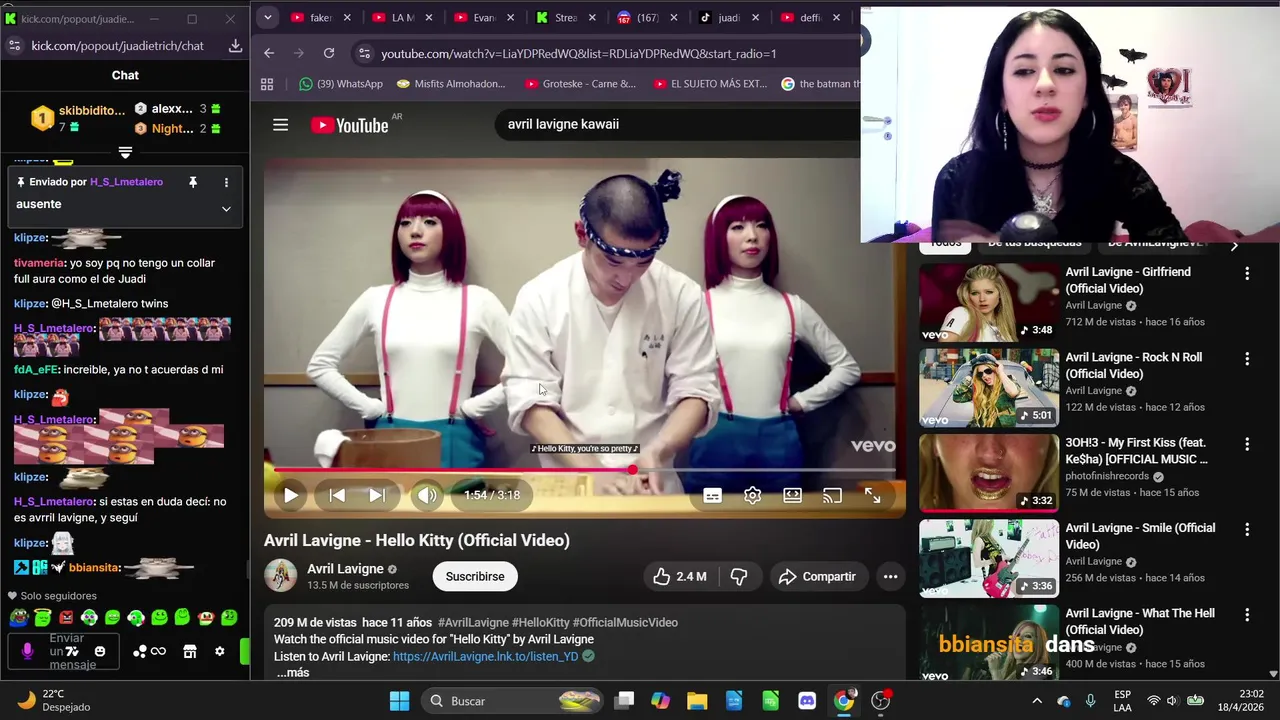1280x720 pixels.
Task: Open the video player settings gear
Action: coord(752,495)
